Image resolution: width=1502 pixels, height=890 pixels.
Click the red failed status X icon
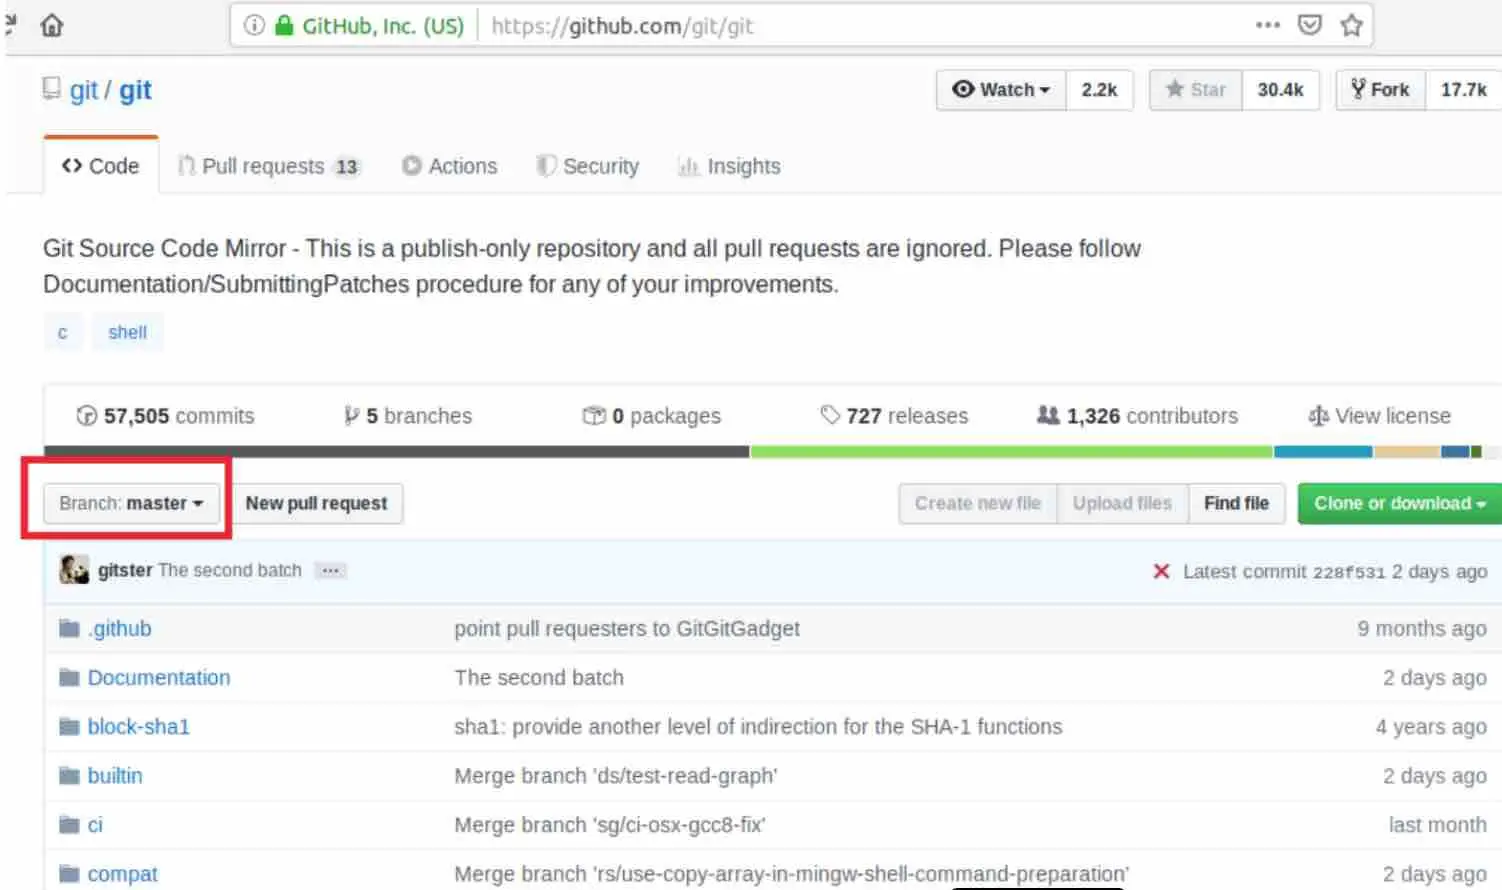(1161, 571)
